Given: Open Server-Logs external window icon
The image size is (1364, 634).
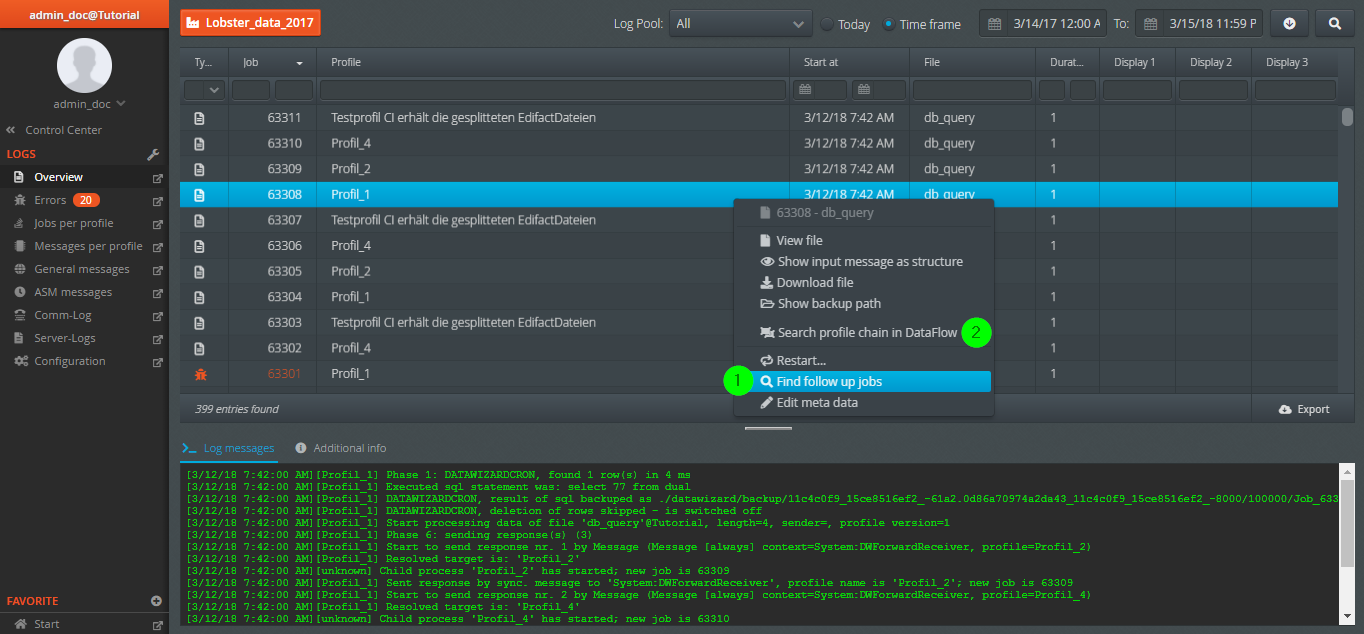Looking at the screenshot, I should point(156,339).
